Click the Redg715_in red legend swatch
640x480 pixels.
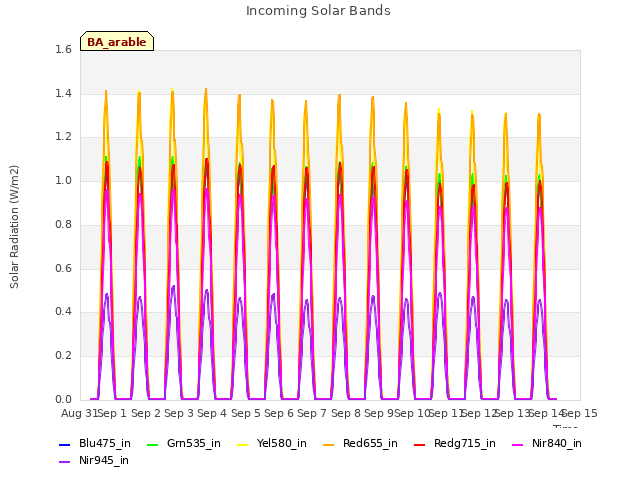[x=420, y=445]
